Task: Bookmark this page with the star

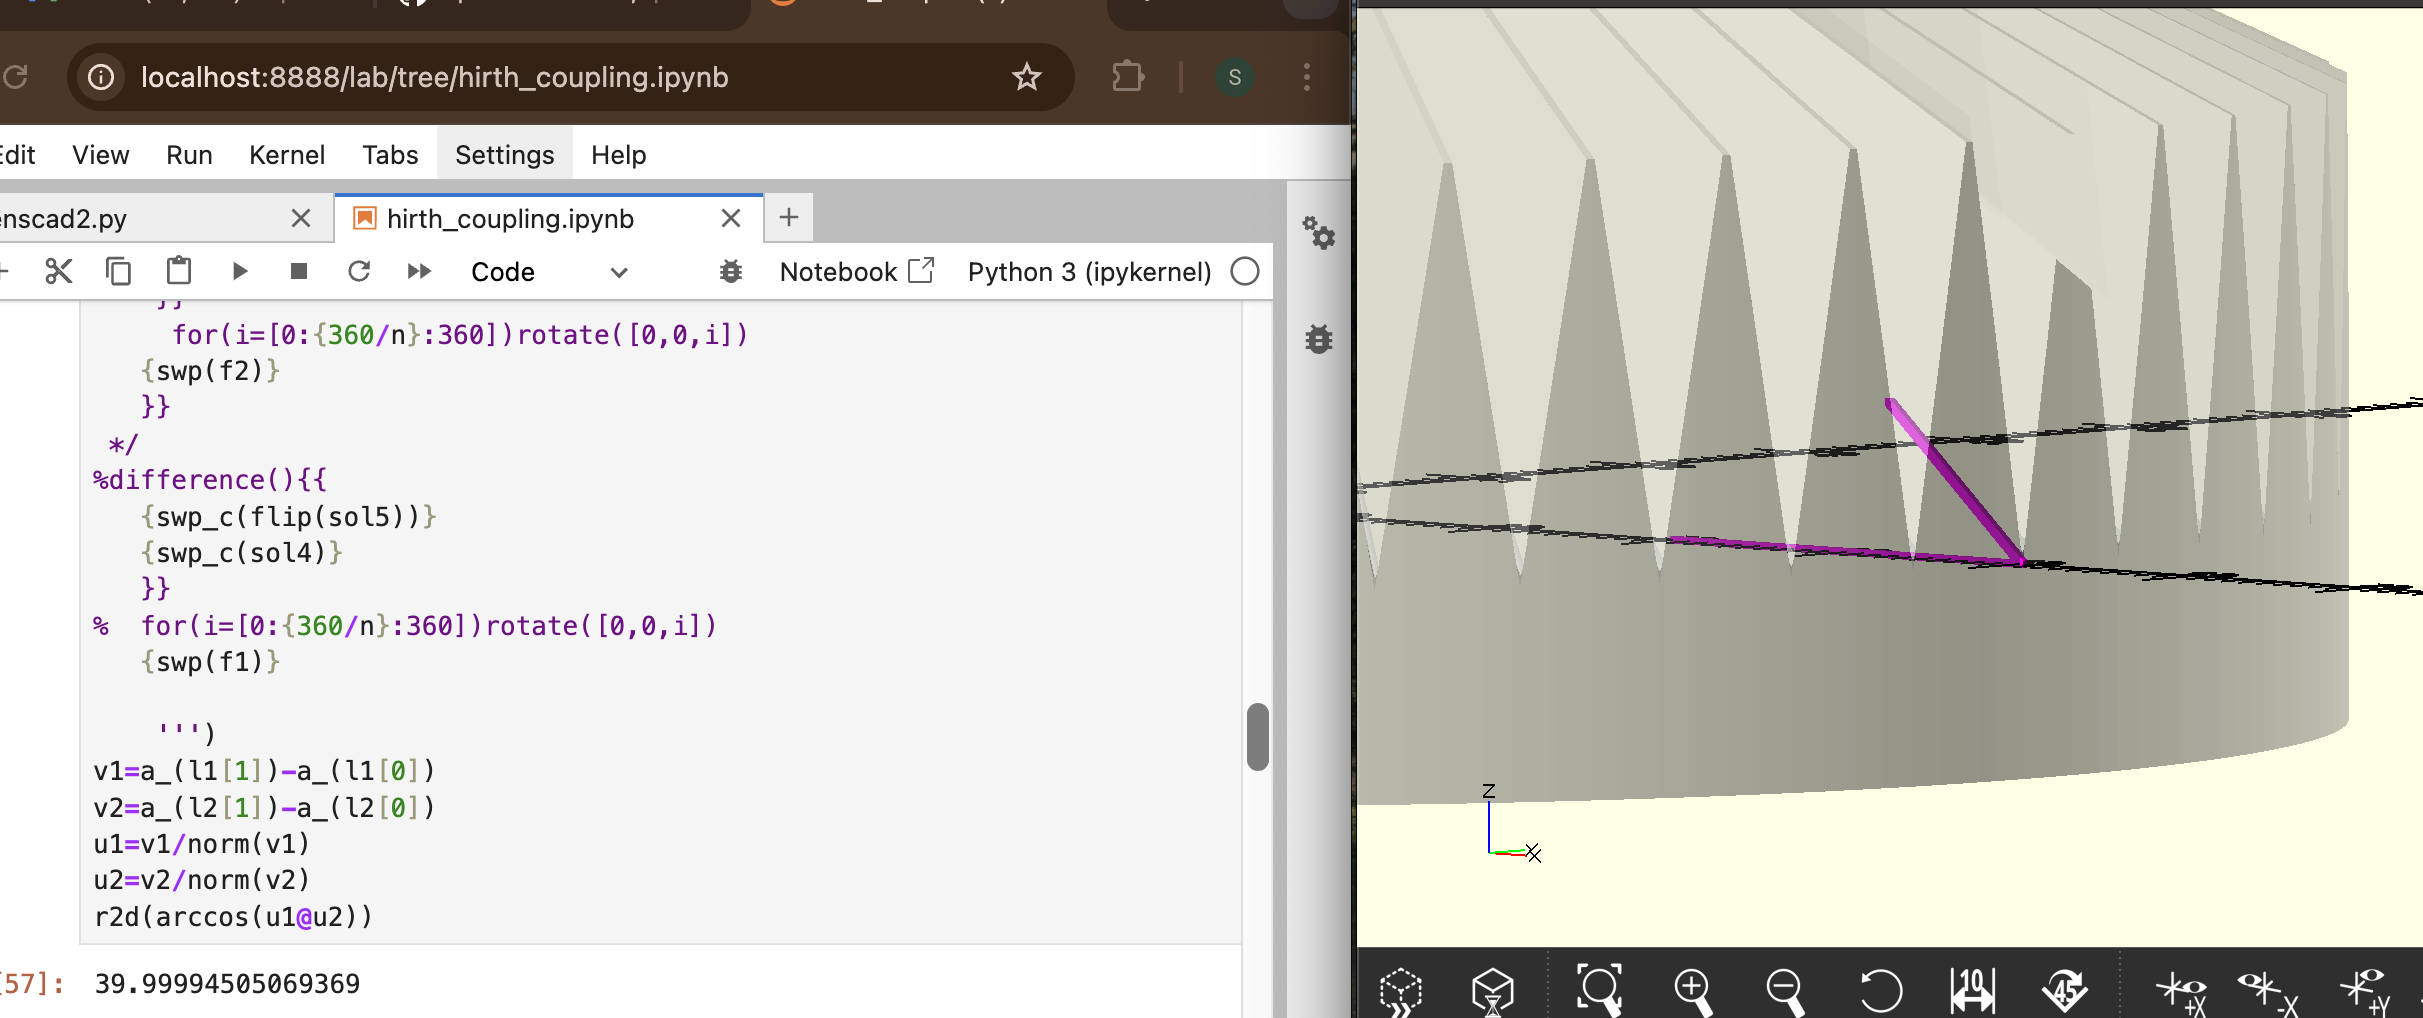Action: [1027, 77]
